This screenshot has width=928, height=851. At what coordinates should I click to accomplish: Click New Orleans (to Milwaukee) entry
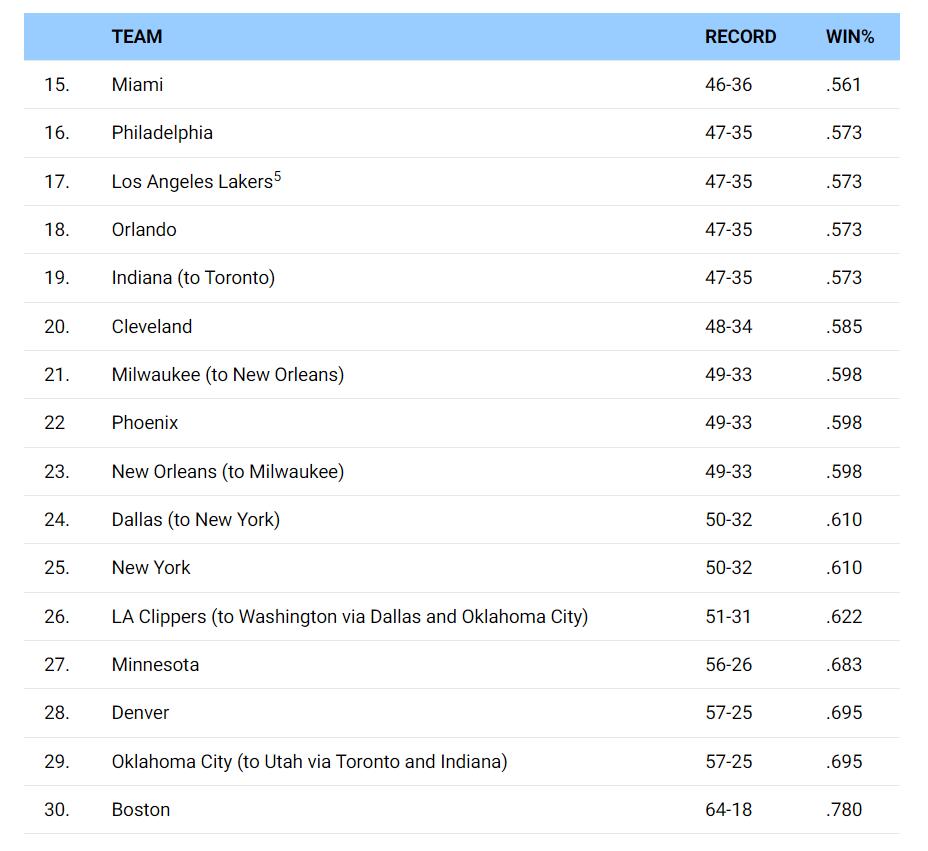[228, 472]
